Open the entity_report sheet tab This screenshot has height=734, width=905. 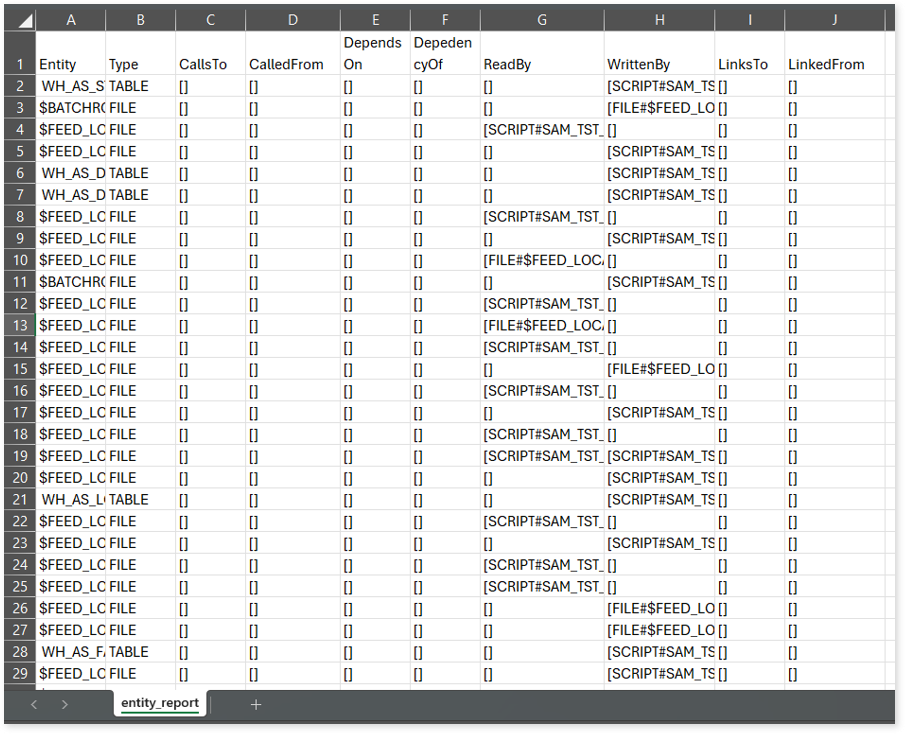point(160,703)
